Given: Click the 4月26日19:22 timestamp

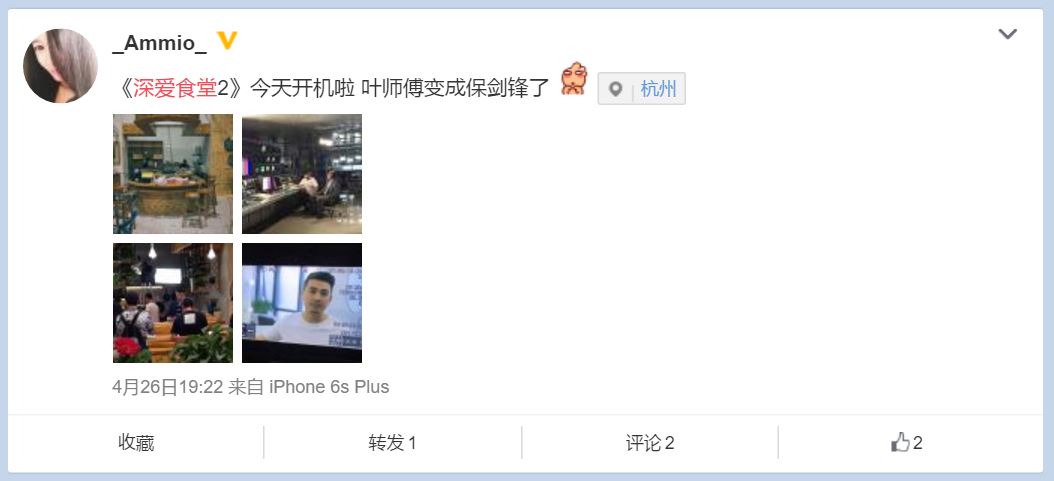Looking at the screenshot, I should coord(167,387).
